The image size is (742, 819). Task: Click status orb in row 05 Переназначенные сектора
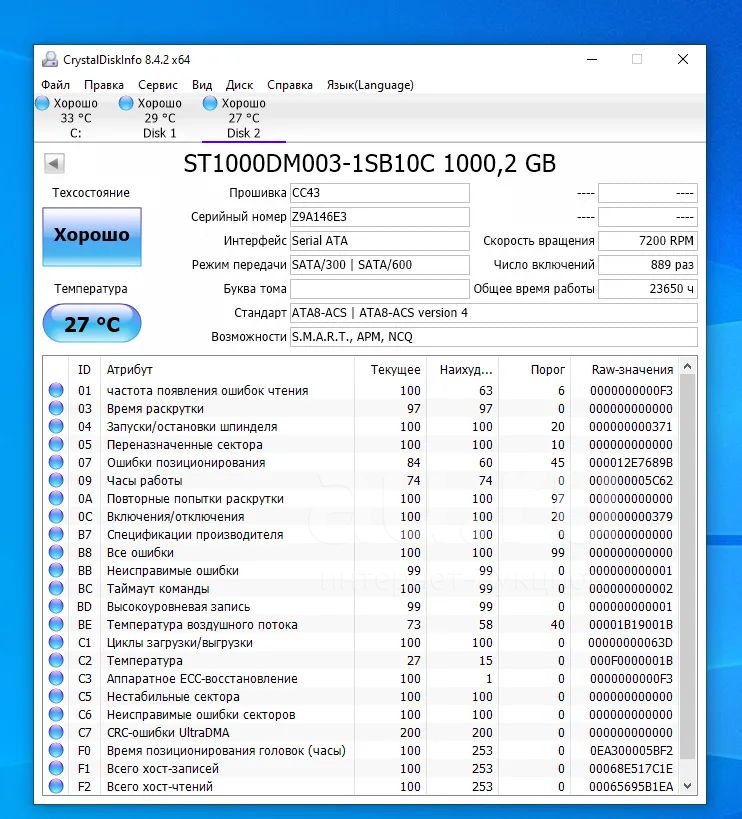[x=56, y=444]
